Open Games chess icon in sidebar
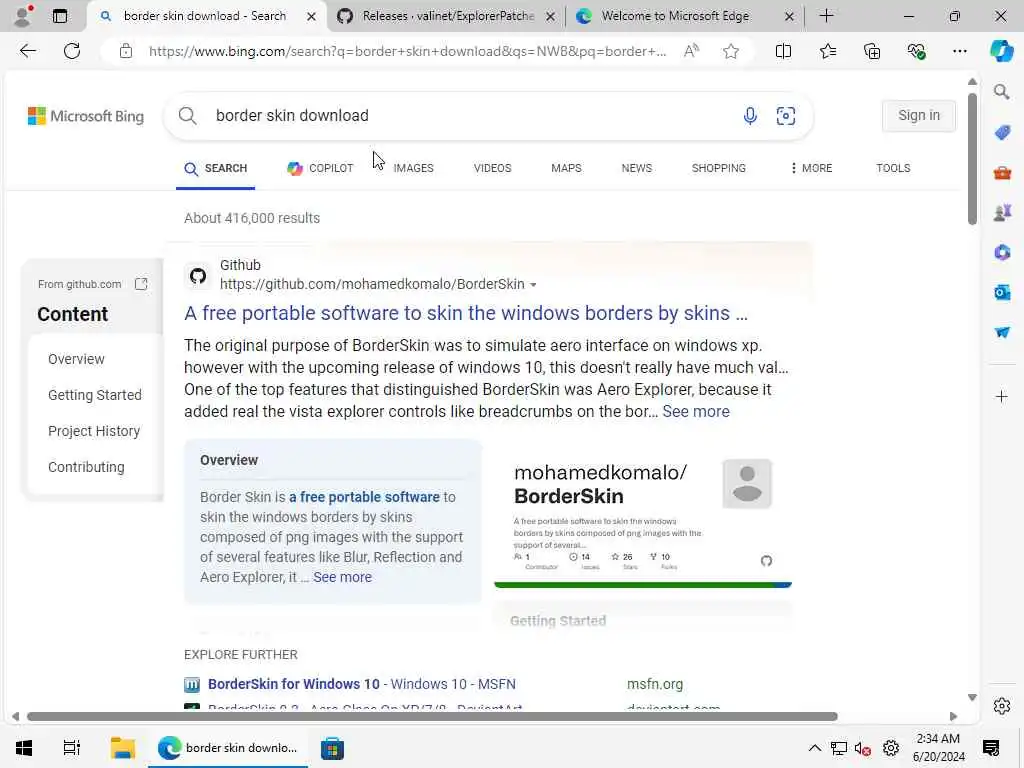Screen dimensions: 1024x768 click(x=1002, y=212)
